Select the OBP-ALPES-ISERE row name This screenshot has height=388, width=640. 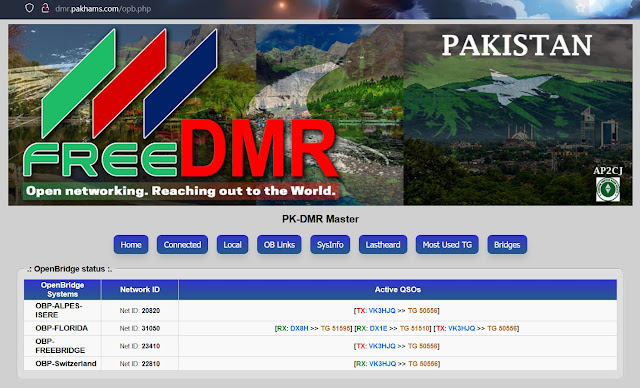59,310
